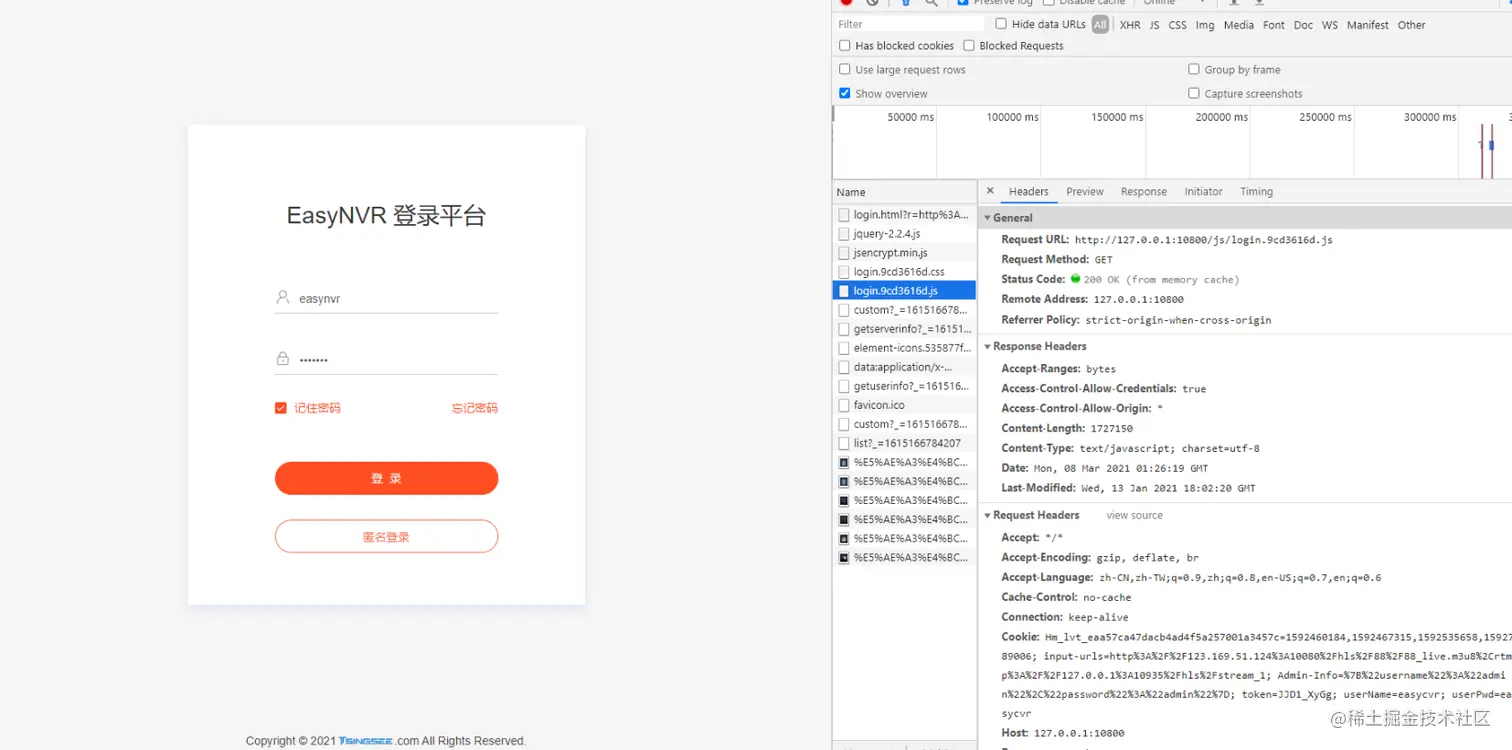The height and width of the screenshot is (750, 1512).
Task: Select the highlighted login.9cd3616d.js request
Action: pos(904,291)
